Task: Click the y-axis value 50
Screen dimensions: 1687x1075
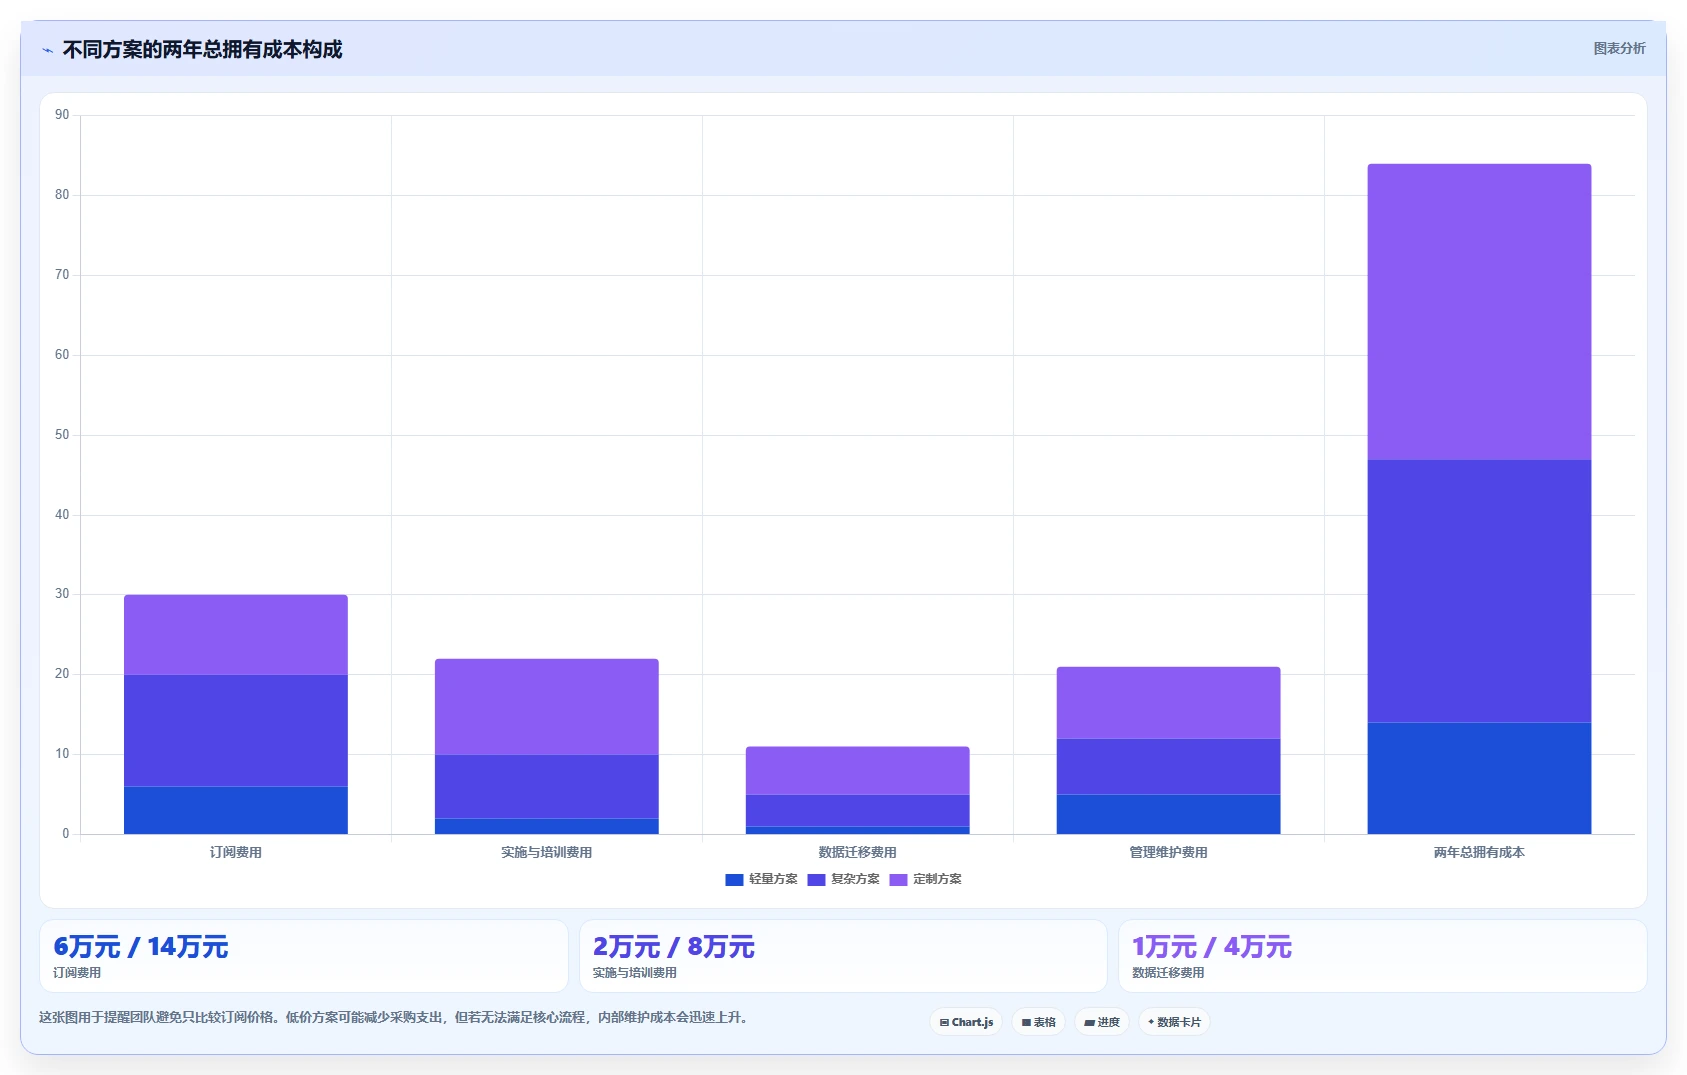Action: pyautogui.click(x=62, y=435)
